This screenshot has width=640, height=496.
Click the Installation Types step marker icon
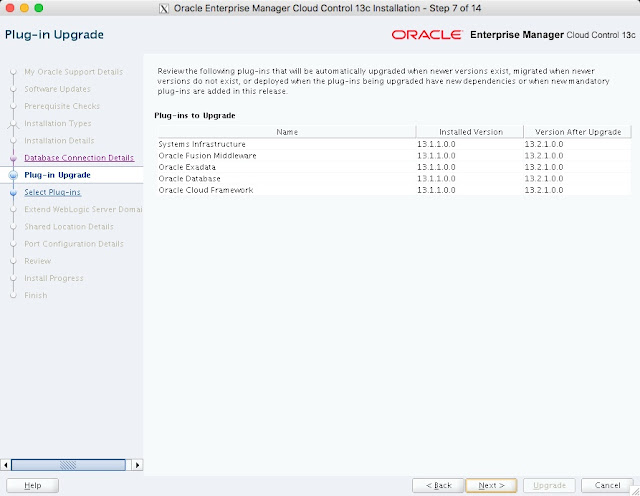(13, 124)
